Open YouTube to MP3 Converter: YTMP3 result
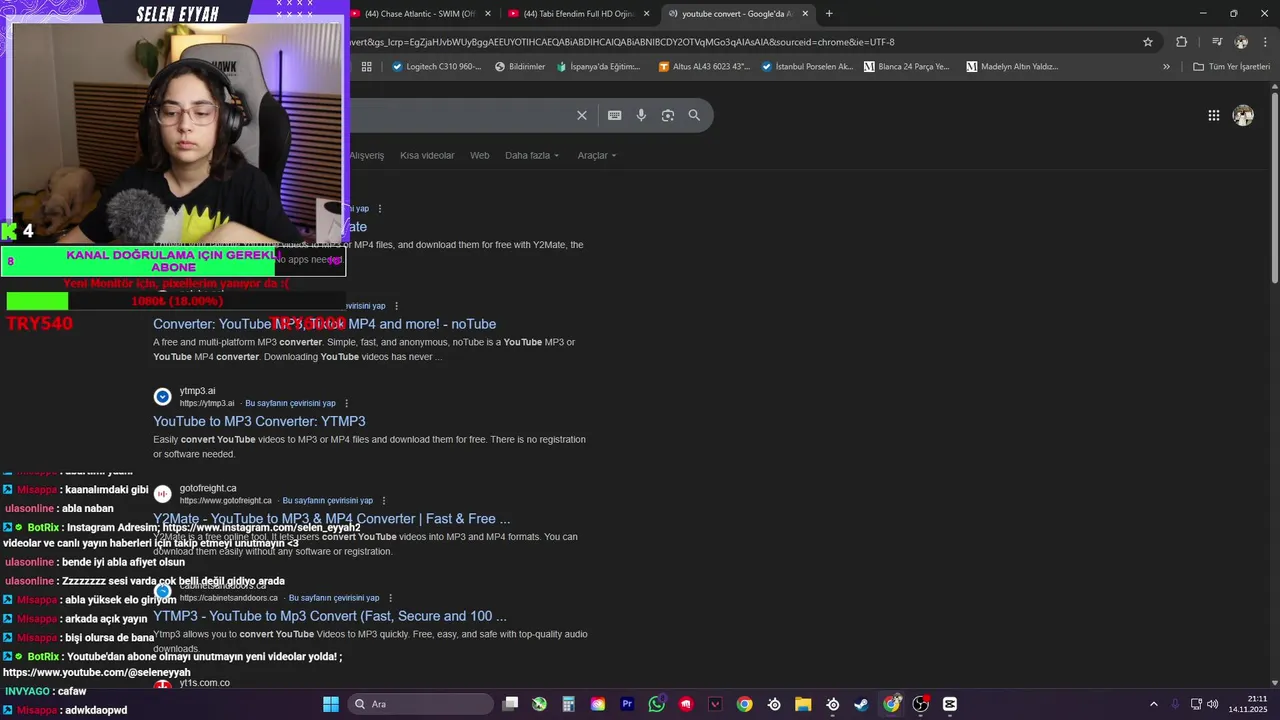 pos(259,421)
